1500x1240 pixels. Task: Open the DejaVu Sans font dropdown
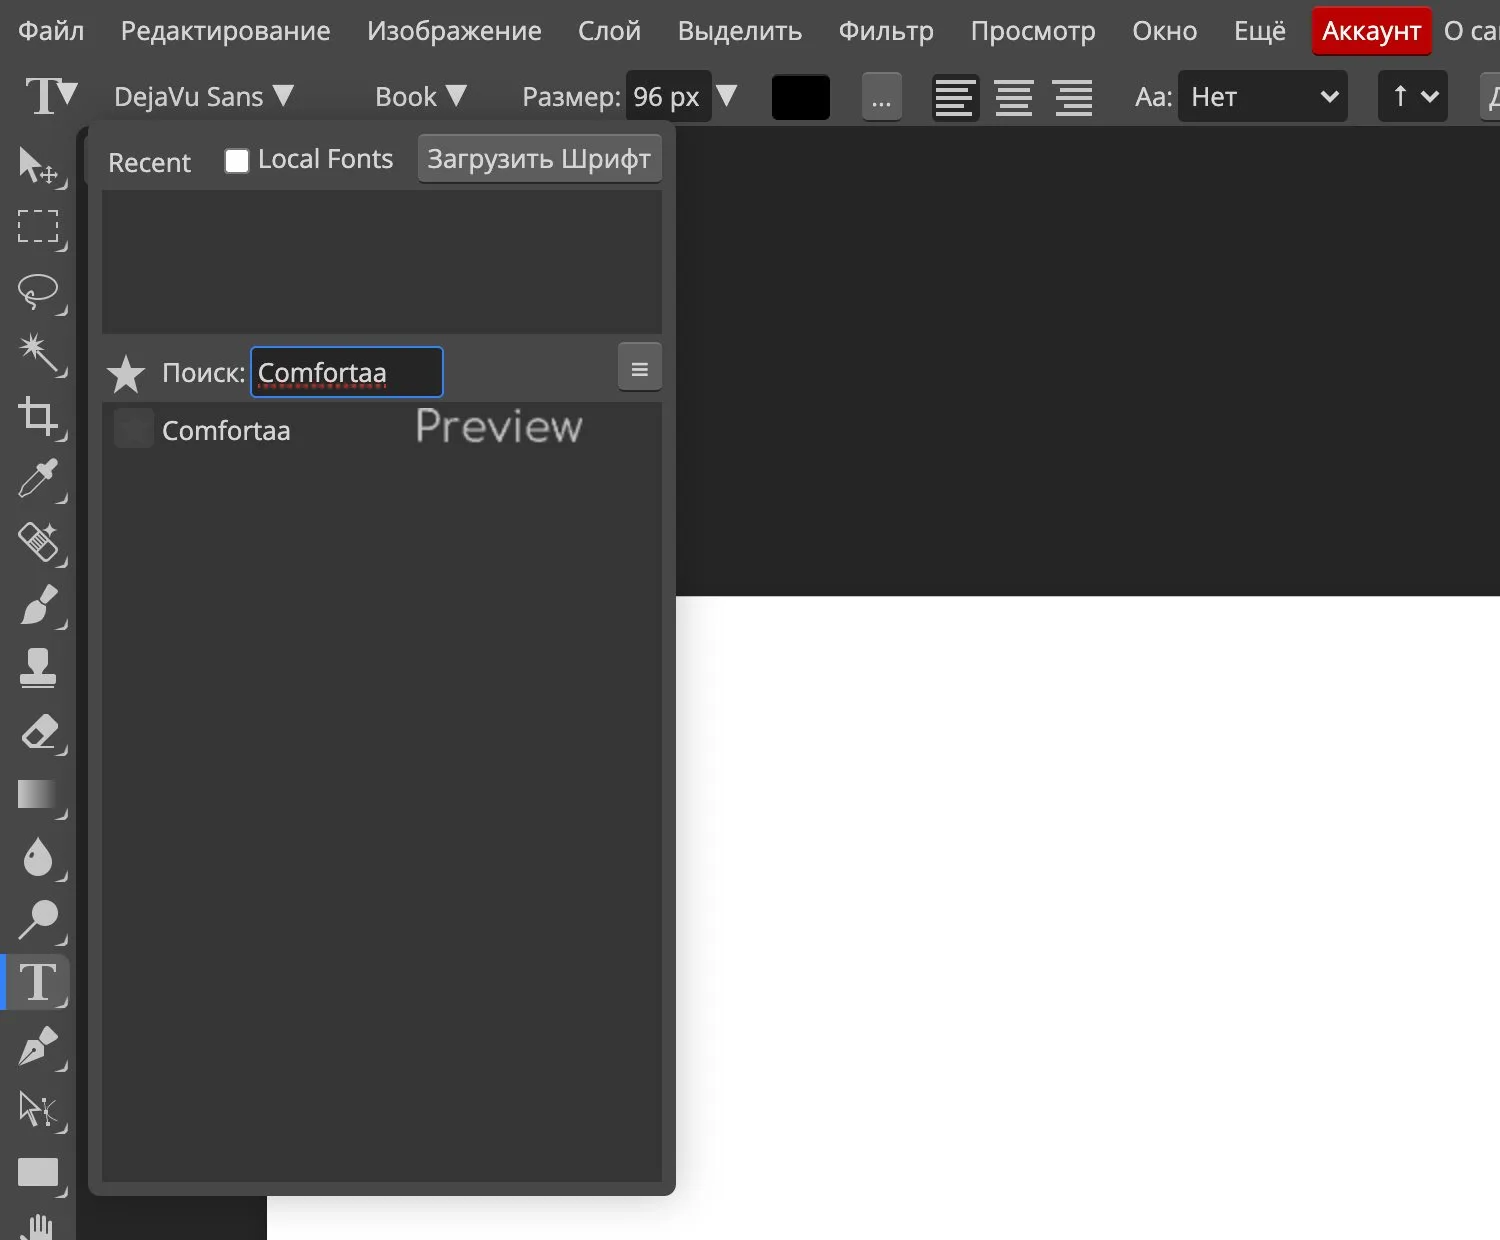click(204, 97)
